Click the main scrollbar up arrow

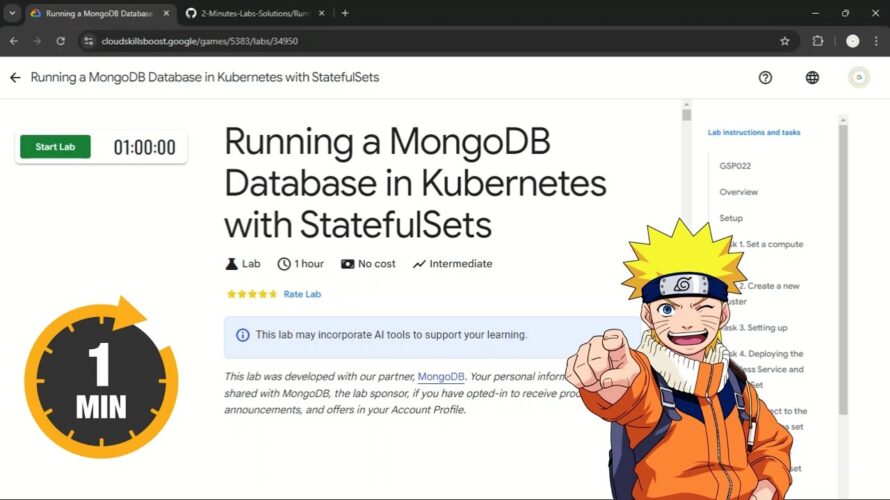pyautogui.click(x=687, y=104)
